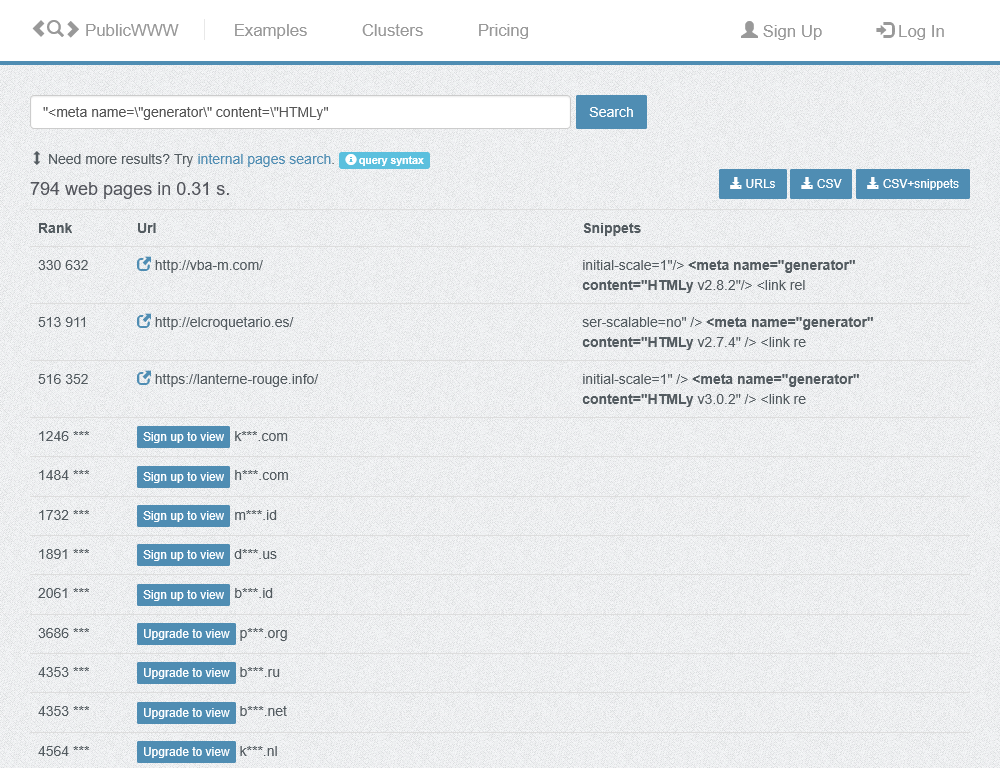This screenshot has width=1000, height=768.
Task: Open external link icon for vba-m.com
Action: (x=144, y=265)
